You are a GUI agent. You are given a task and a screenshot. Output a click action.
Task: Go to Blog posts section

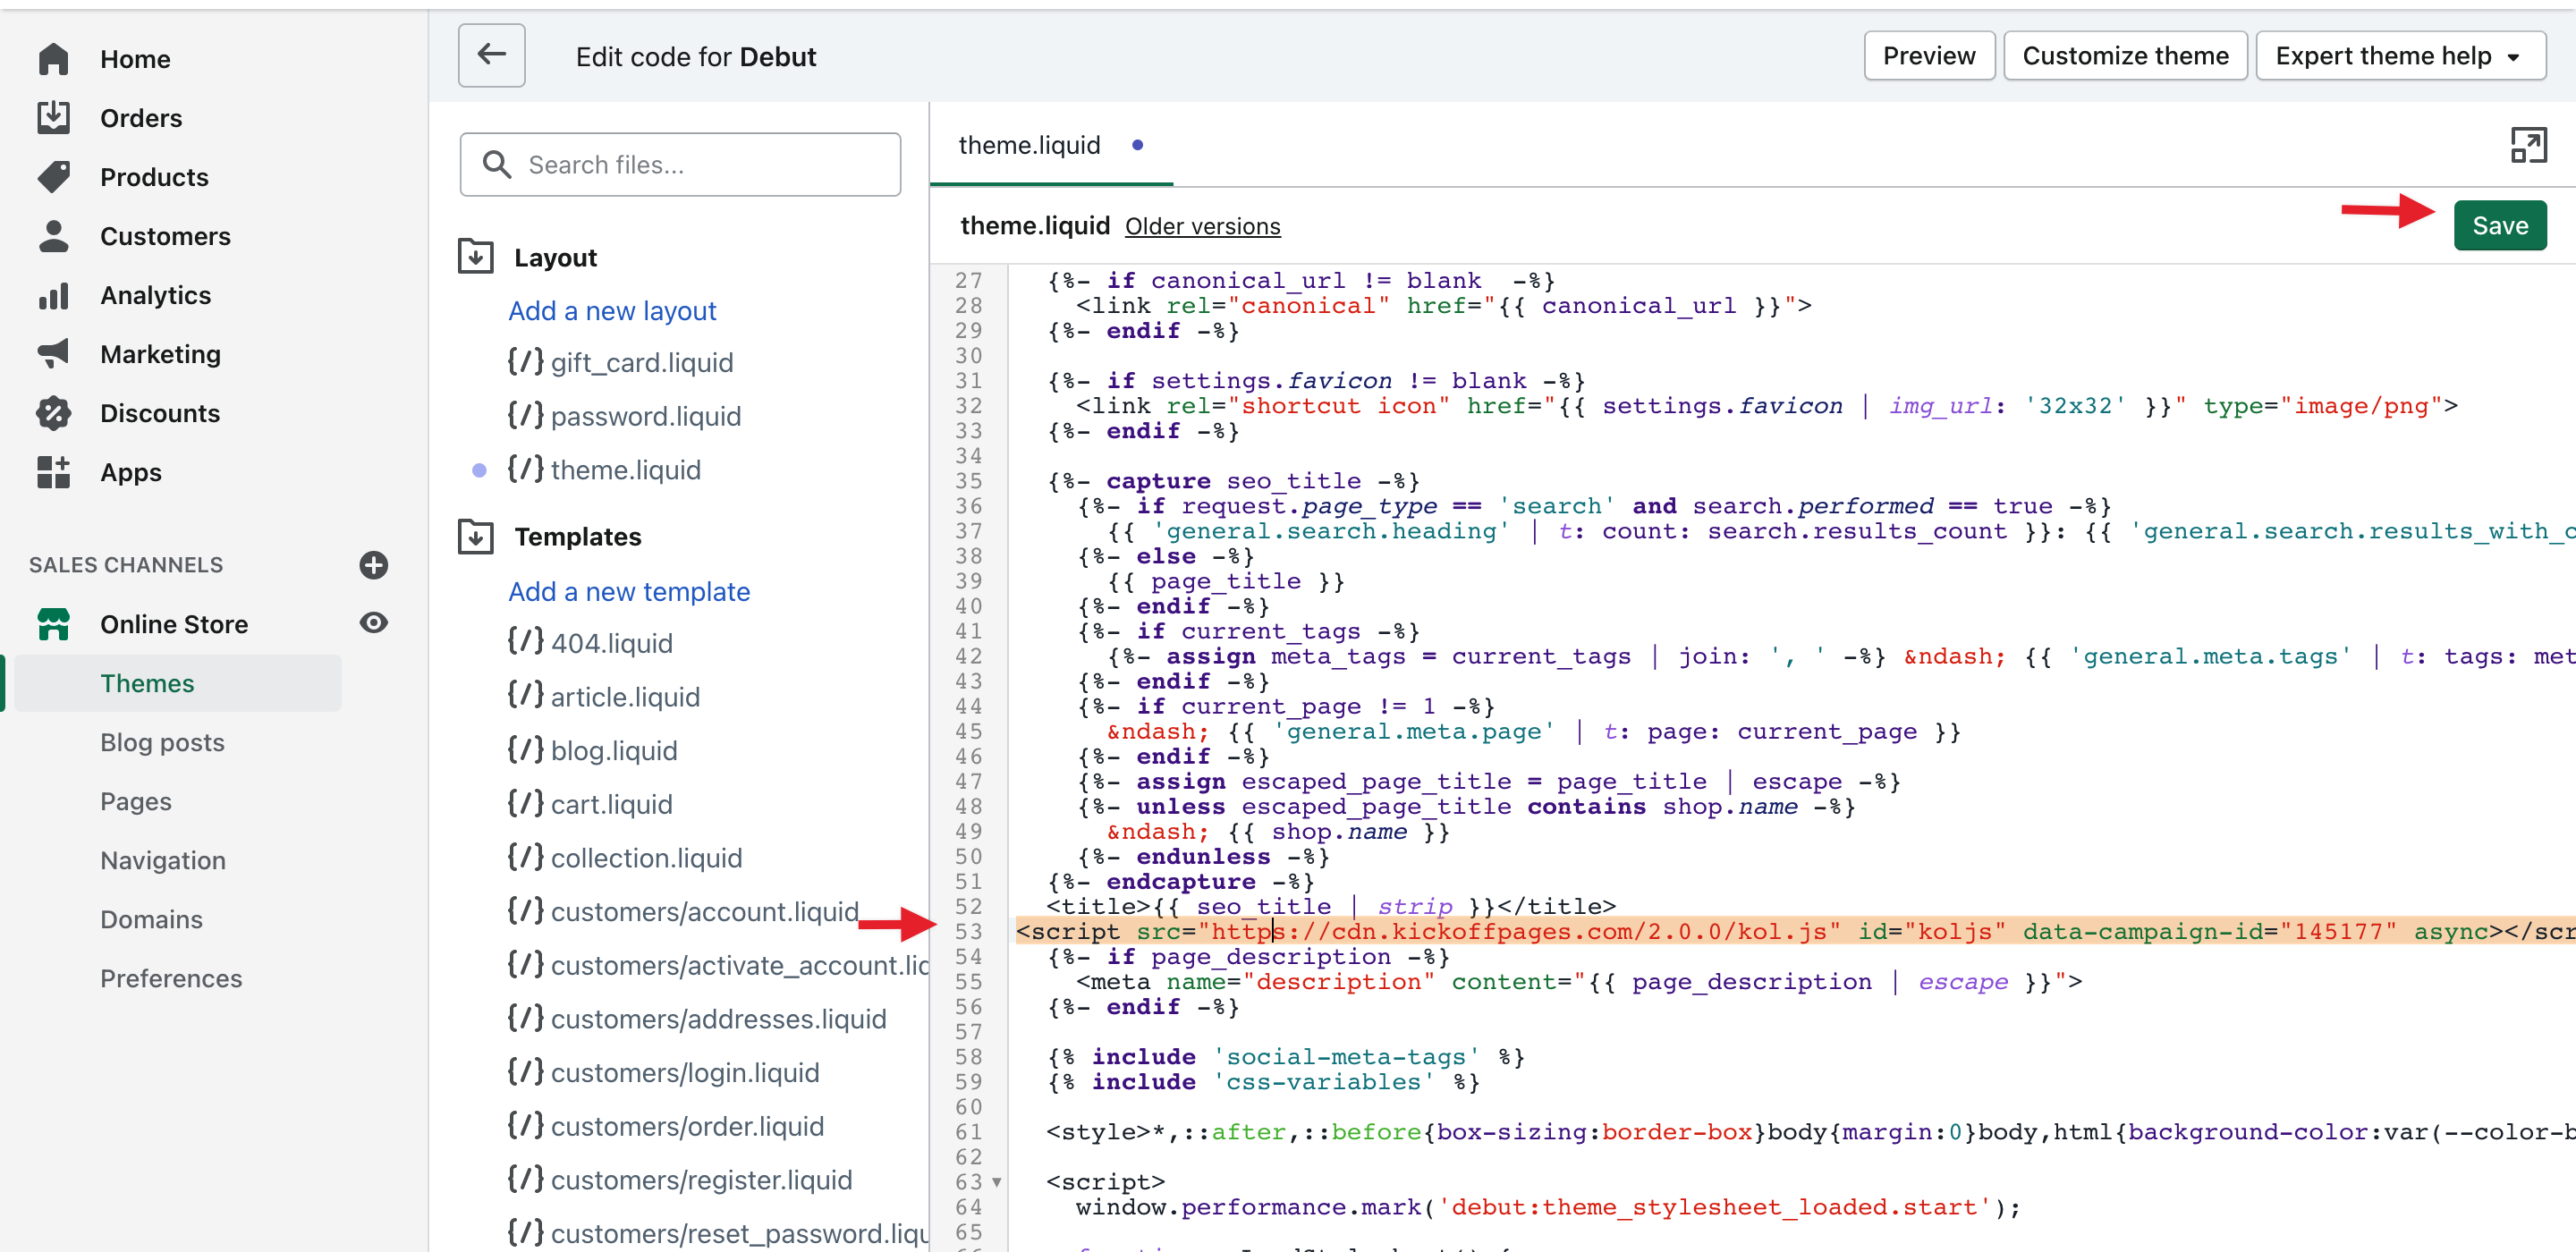click(x=162, y=742)
